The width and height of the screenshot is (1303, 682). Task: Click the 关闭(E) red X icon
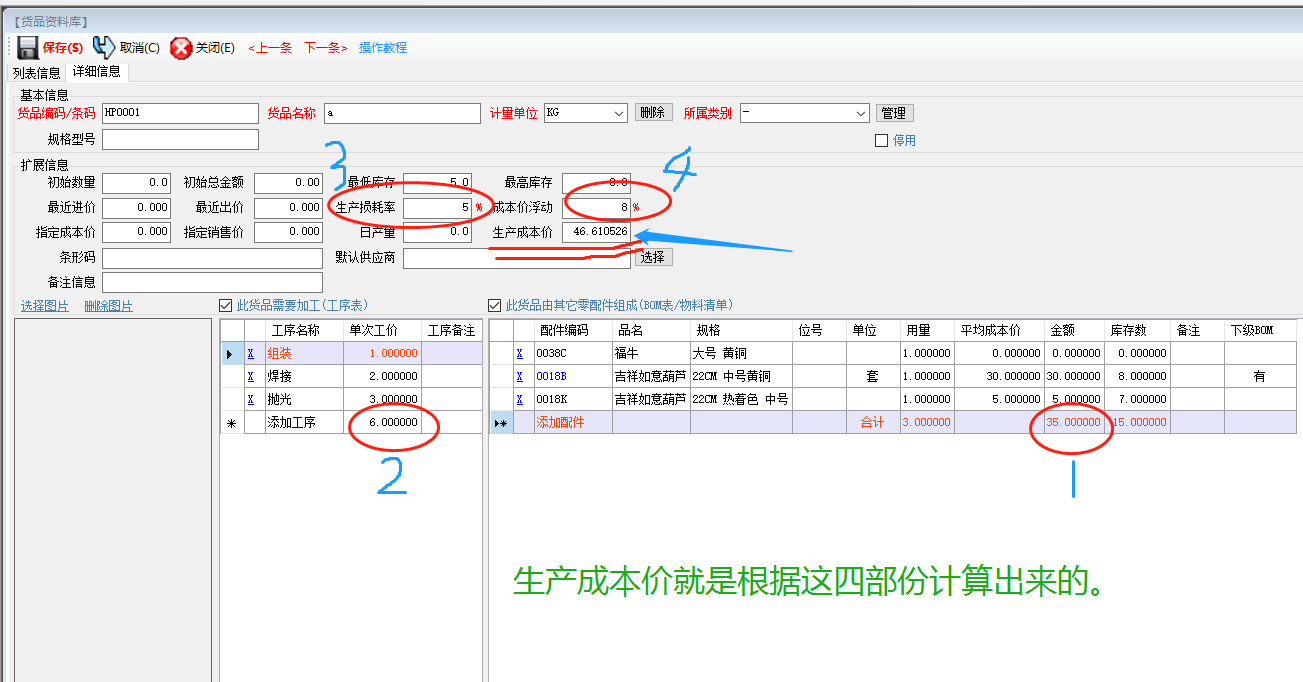181,47
